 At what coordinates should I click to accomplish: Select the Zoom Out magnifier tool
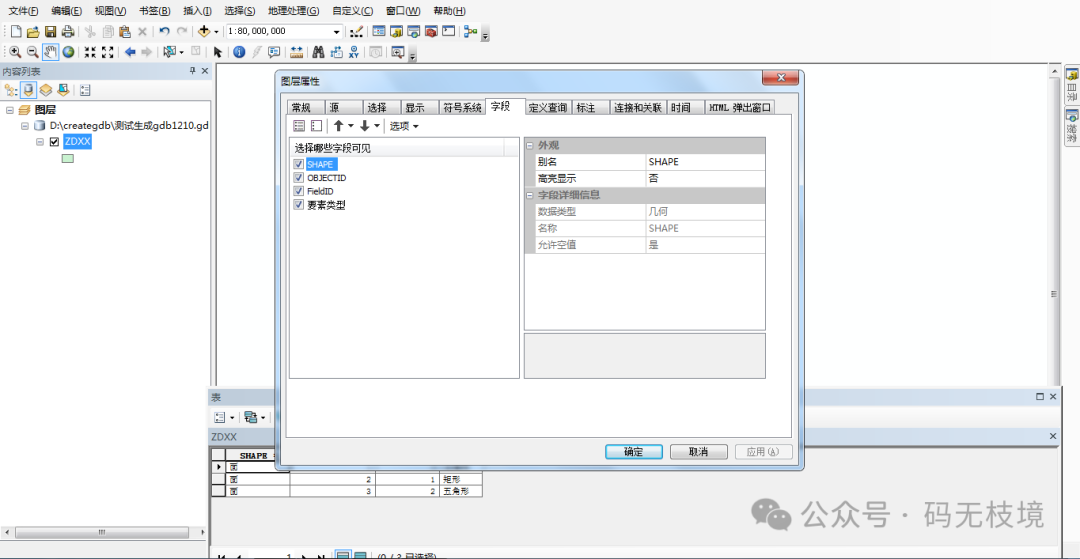click(32, 52)
